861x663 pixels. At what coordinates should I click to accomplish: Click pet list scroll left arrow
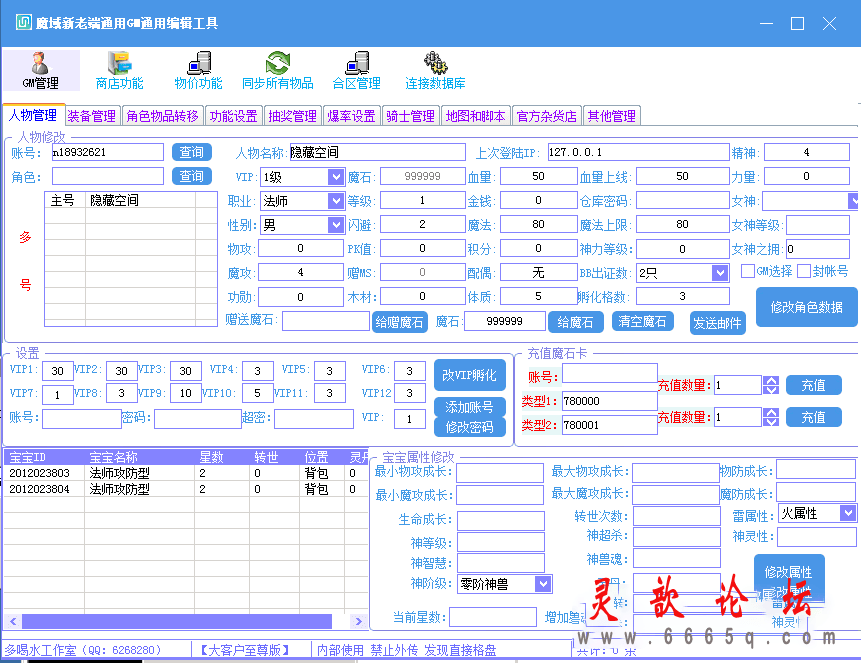(x=13, y=621)
